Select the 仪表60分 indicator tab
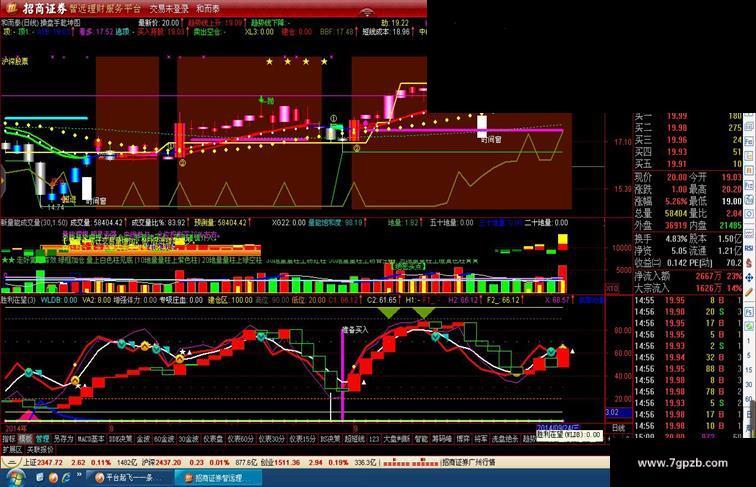The width and height of the screenshot is (756, 487). [241, 439]
